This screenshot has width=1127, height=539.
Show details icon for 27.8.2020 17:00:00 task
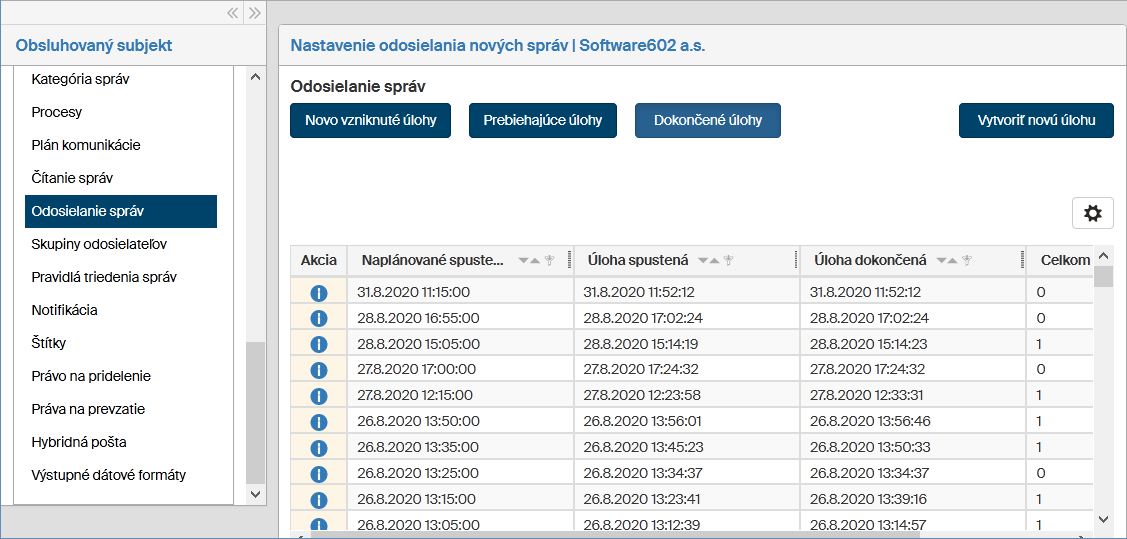coord(319,370)
